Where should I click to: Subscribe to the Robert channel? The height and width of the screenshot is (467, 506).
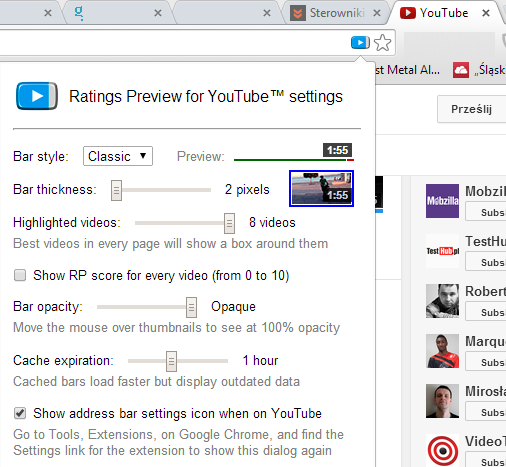(x=486, y=312)
